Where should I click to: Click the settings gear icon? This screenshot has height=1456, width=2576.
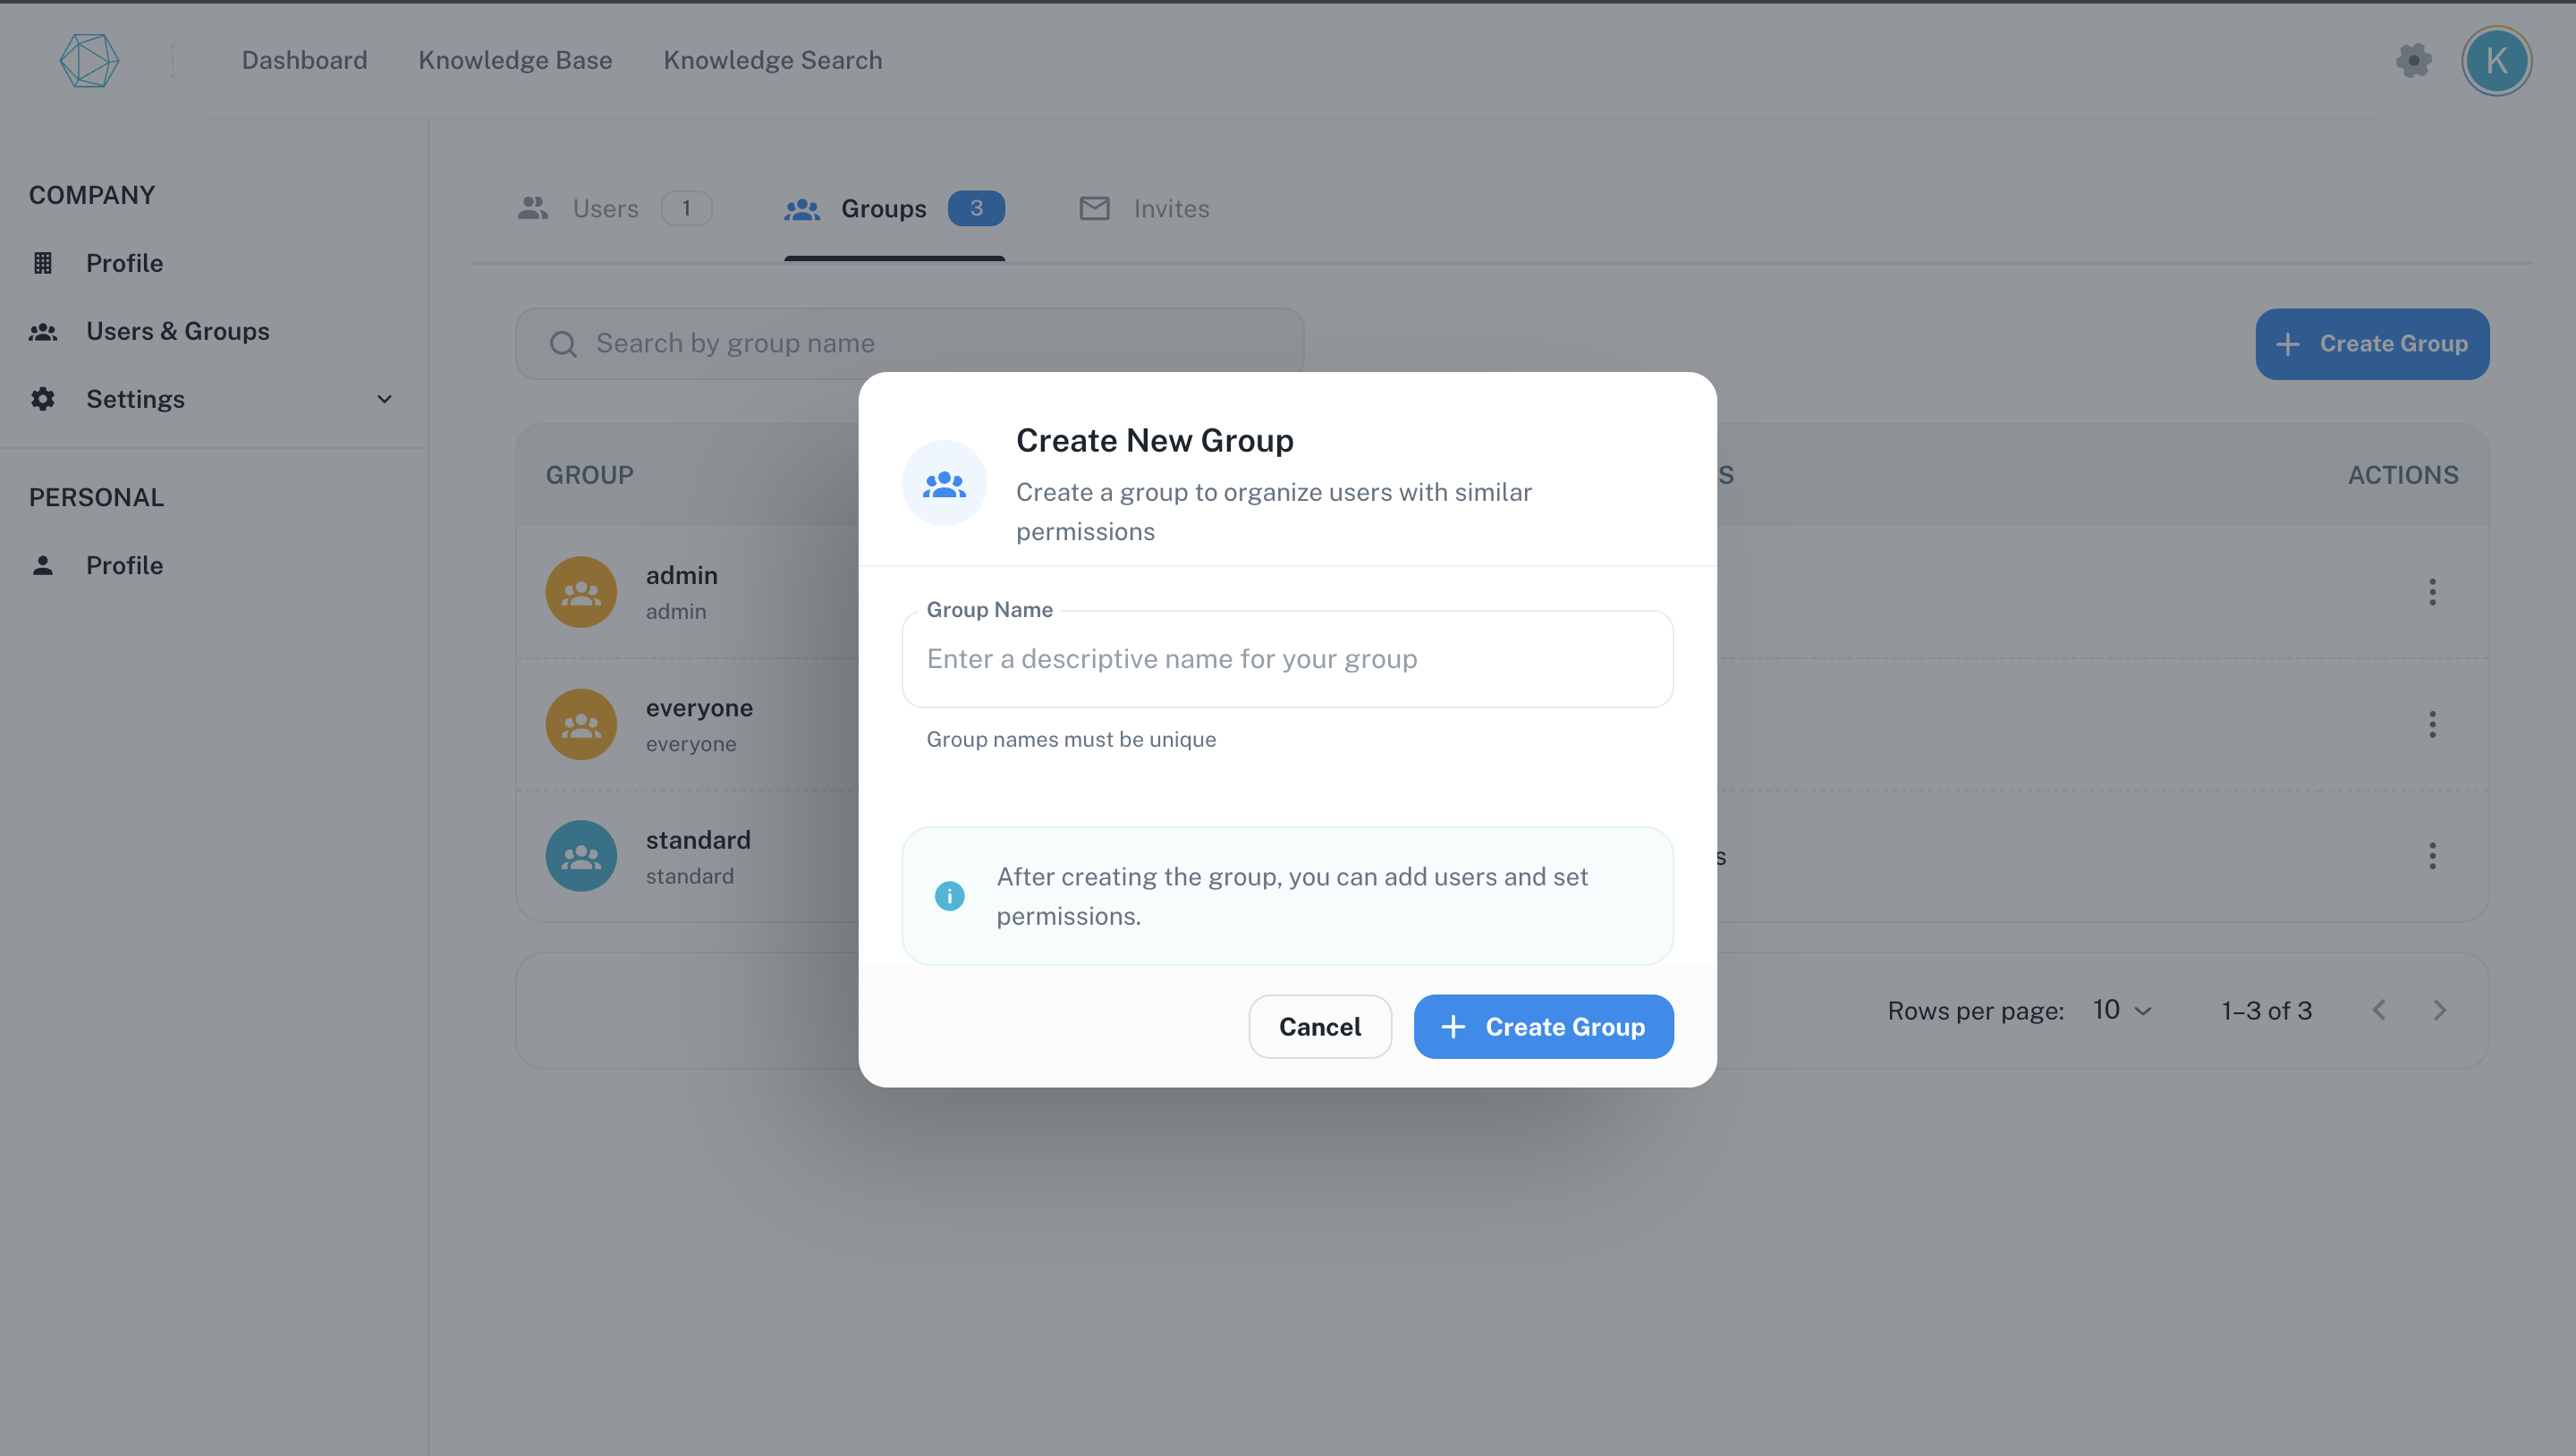tap(2413, 60)
